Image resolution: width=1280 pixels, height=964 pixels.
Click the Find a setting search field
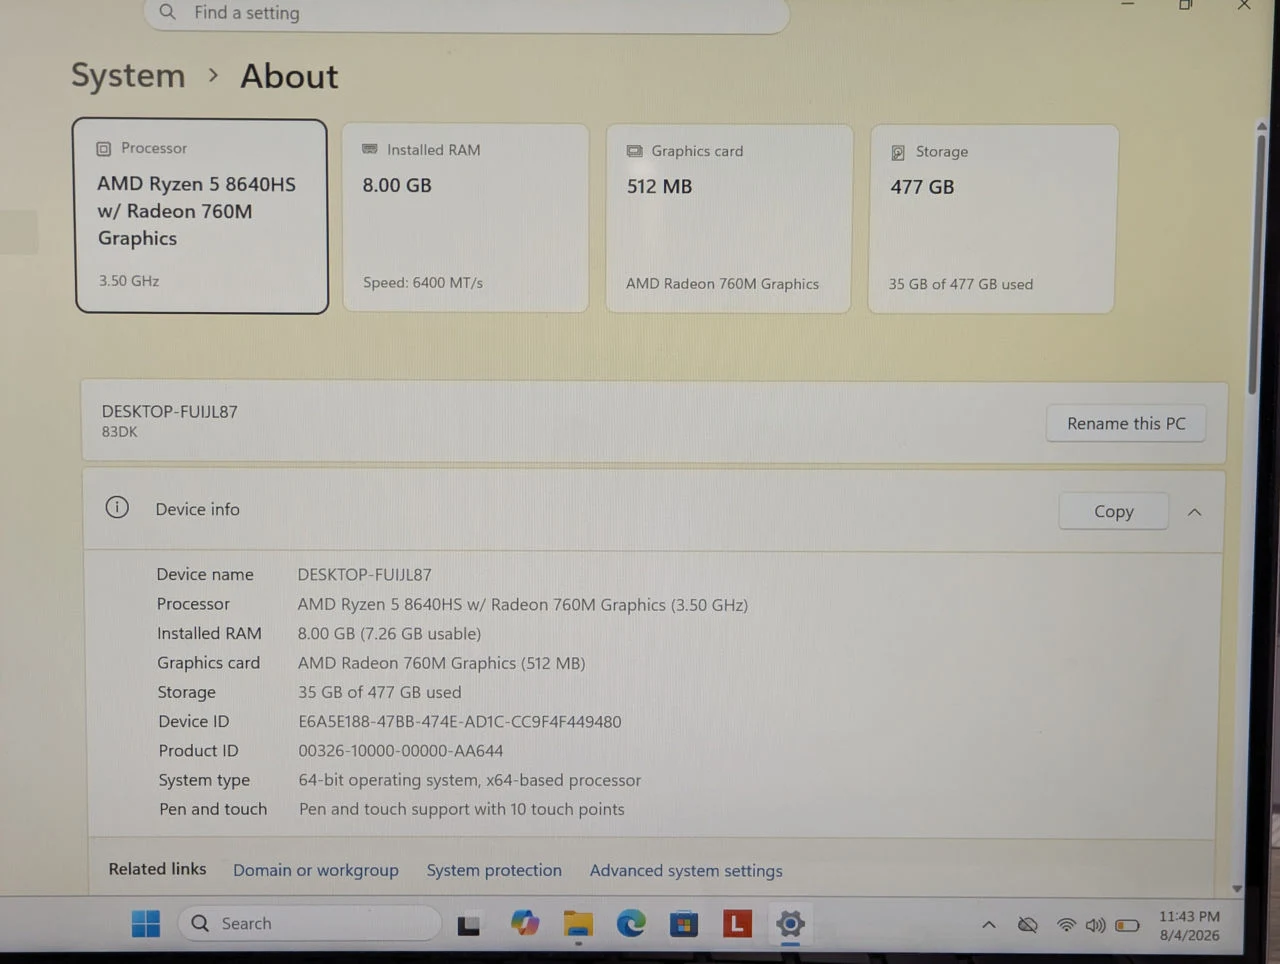(467, 13)
